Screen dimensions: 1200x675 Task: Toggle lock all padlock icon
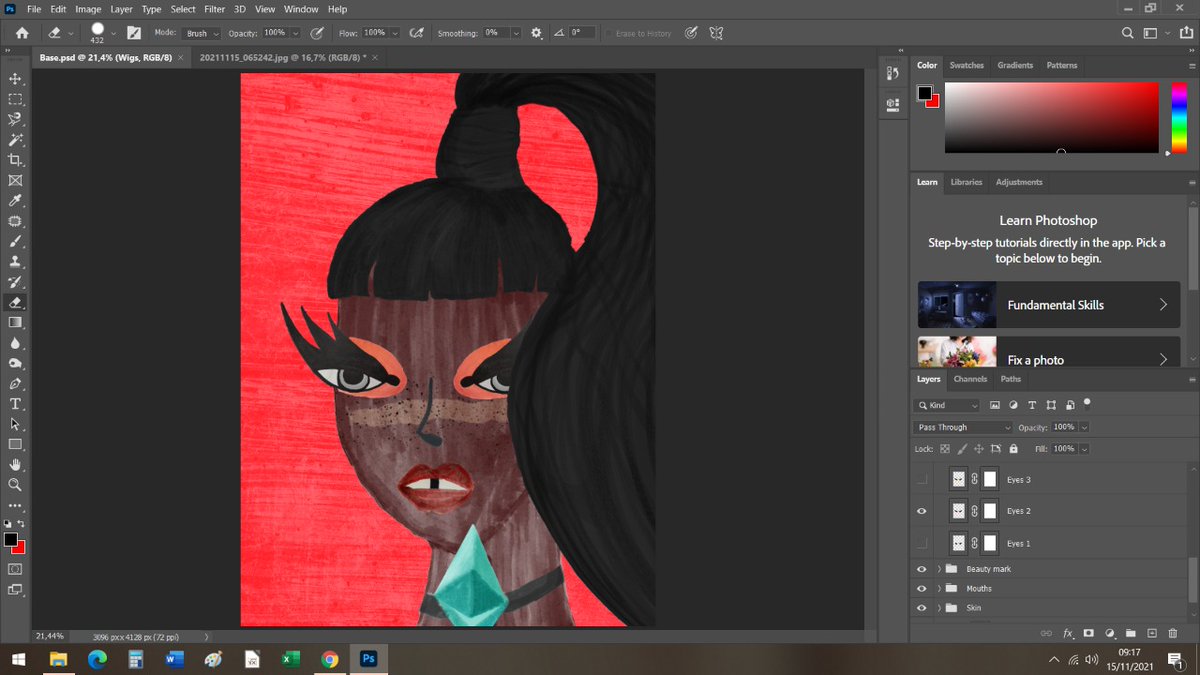(x=1014, y=449)
